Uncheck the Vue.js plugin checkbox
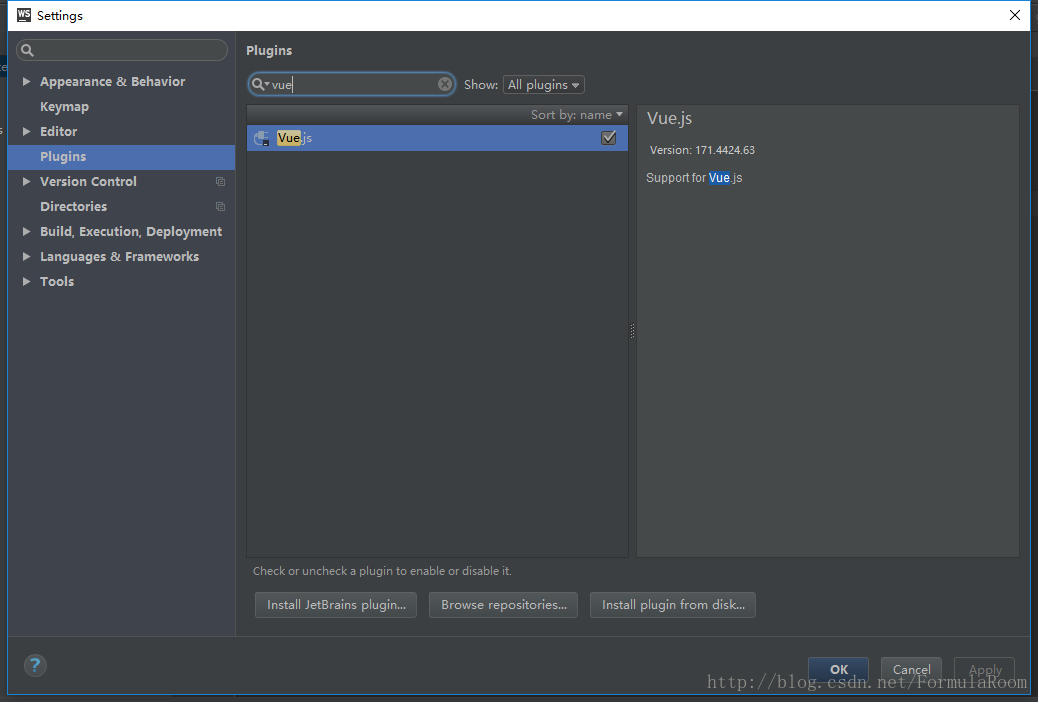 pyautogui.click(x=608, y=138)
